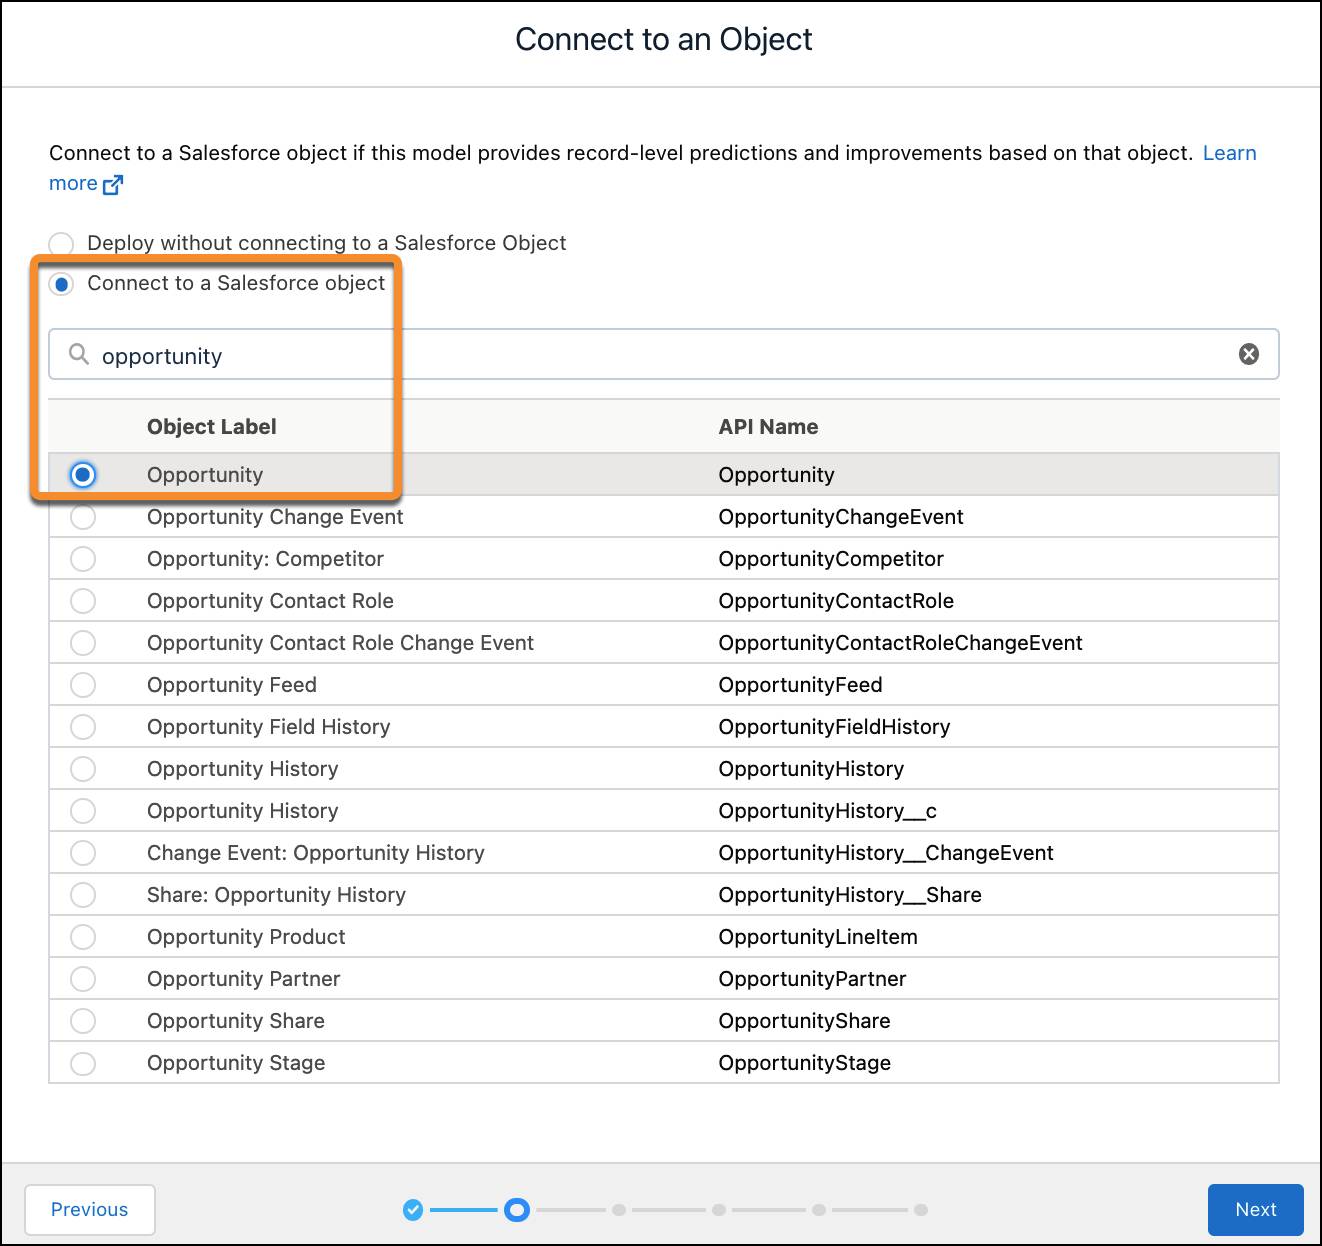Image resolution: width=1322 pixels, height=1246 pixels.
Task: Select the Opportunity Share object
Action: point(83,1020)
